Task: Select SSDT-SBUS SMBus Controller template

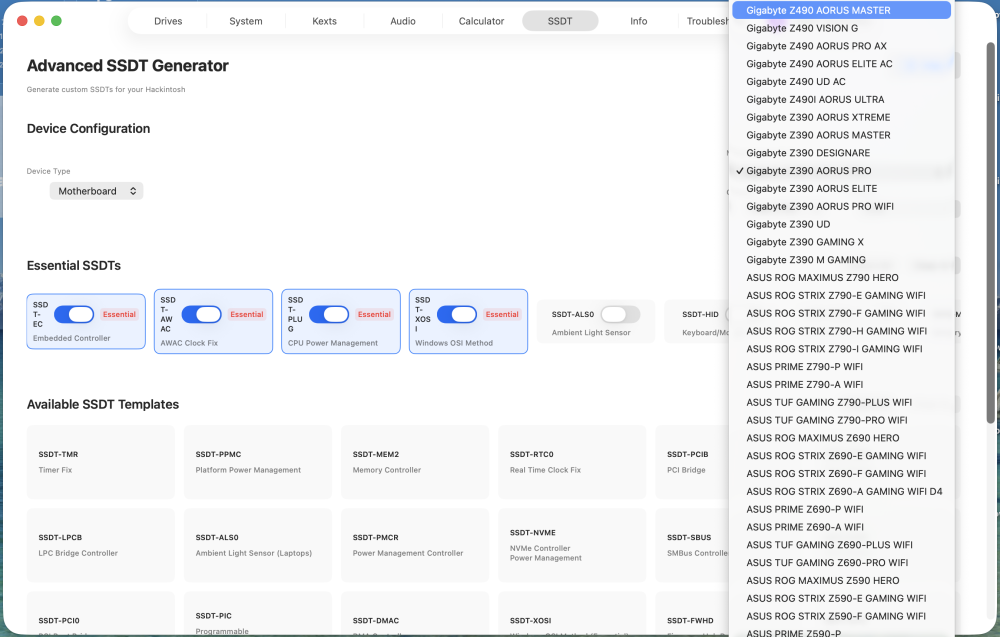Action: [x=693, y=545]
